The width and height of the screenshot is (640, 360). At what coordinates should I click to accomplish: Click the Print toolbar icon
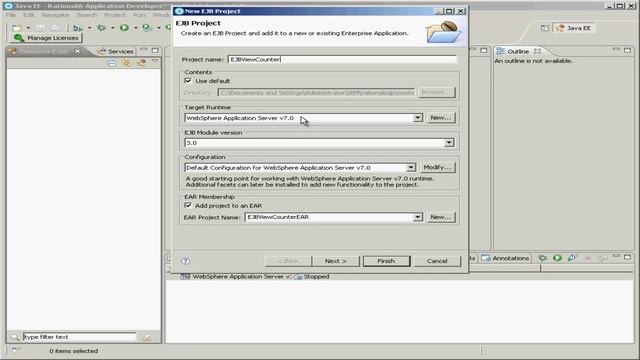pos(56,28)
